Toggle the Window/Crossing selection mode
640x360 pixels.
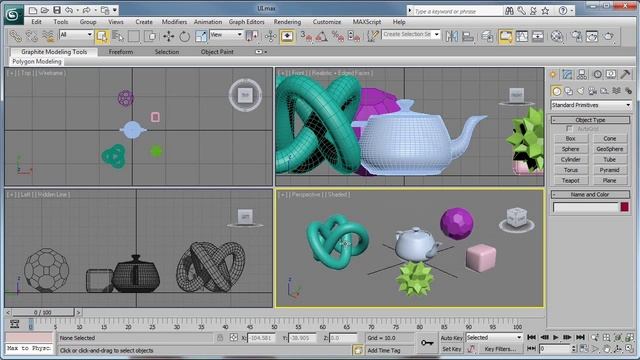(x=151, y=36)
